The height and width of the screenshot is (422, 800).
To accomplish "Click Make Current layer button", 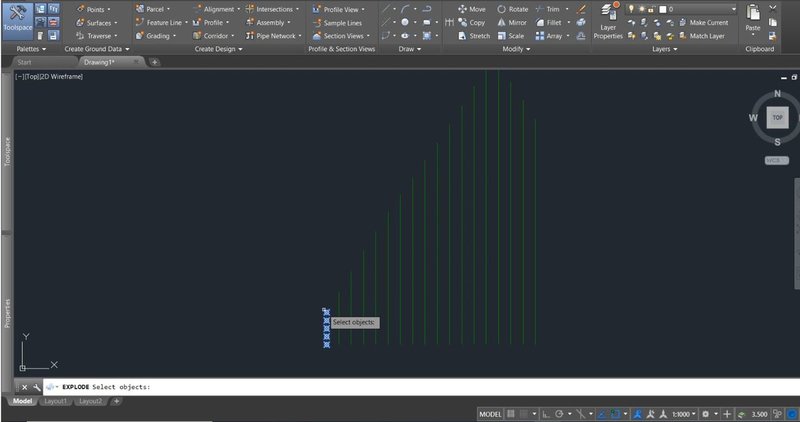I will click(703, 22).
